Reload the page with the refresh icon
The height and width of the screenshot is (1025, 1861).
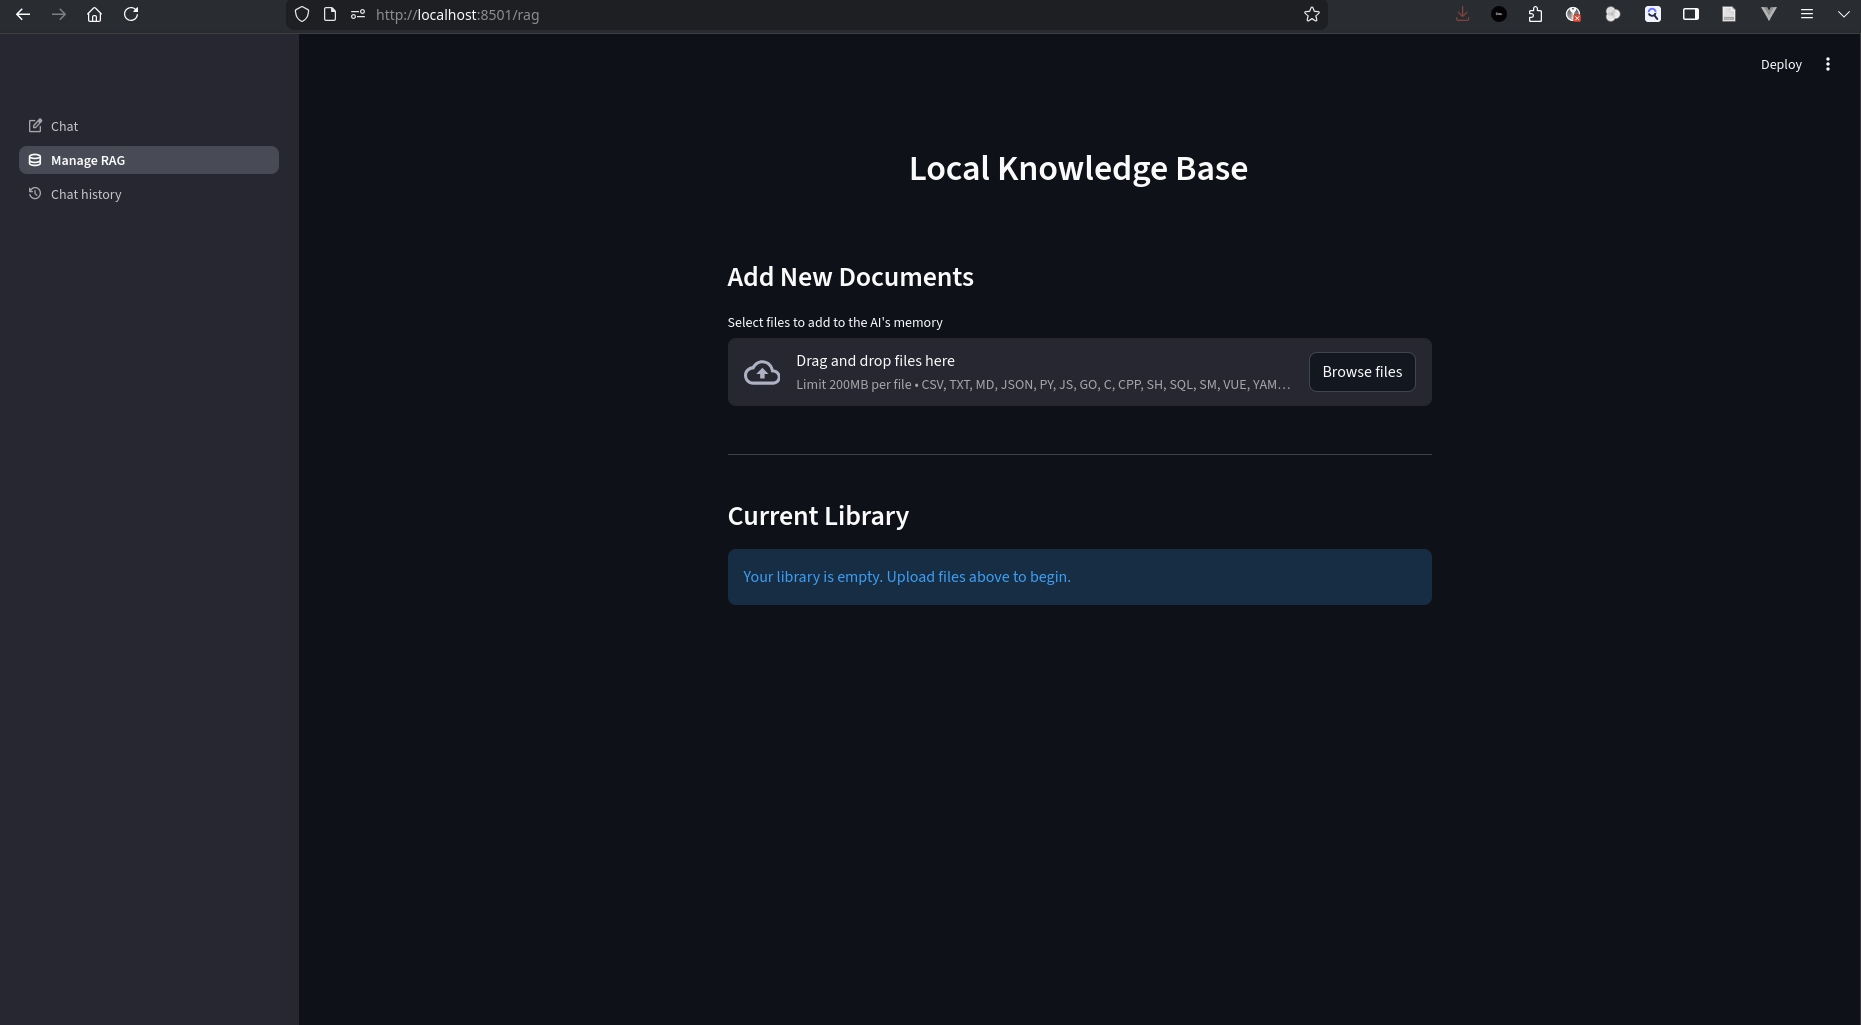tap(131, 14)
